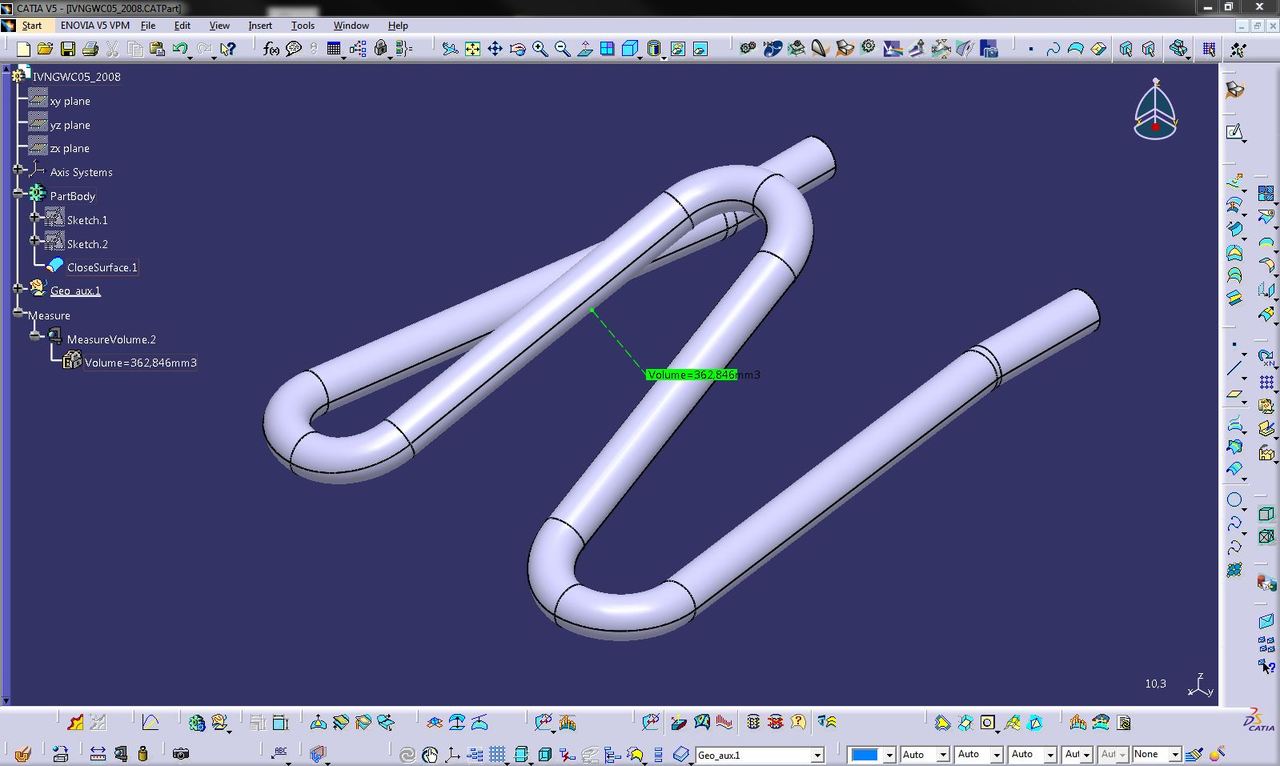1280x766 pixels.
Task: Open the Tools menu
Action: [x=302, y=25]
